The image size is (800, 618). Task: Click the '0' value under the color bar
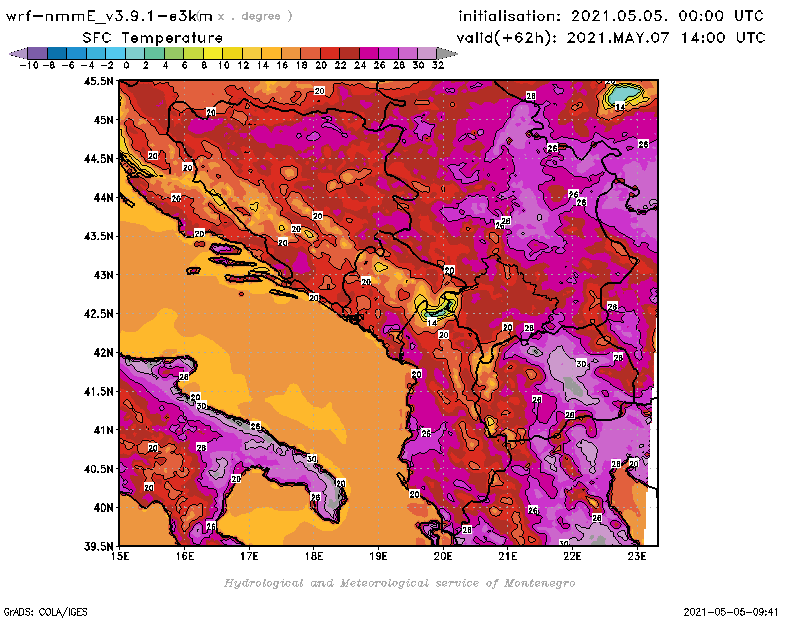126,65
